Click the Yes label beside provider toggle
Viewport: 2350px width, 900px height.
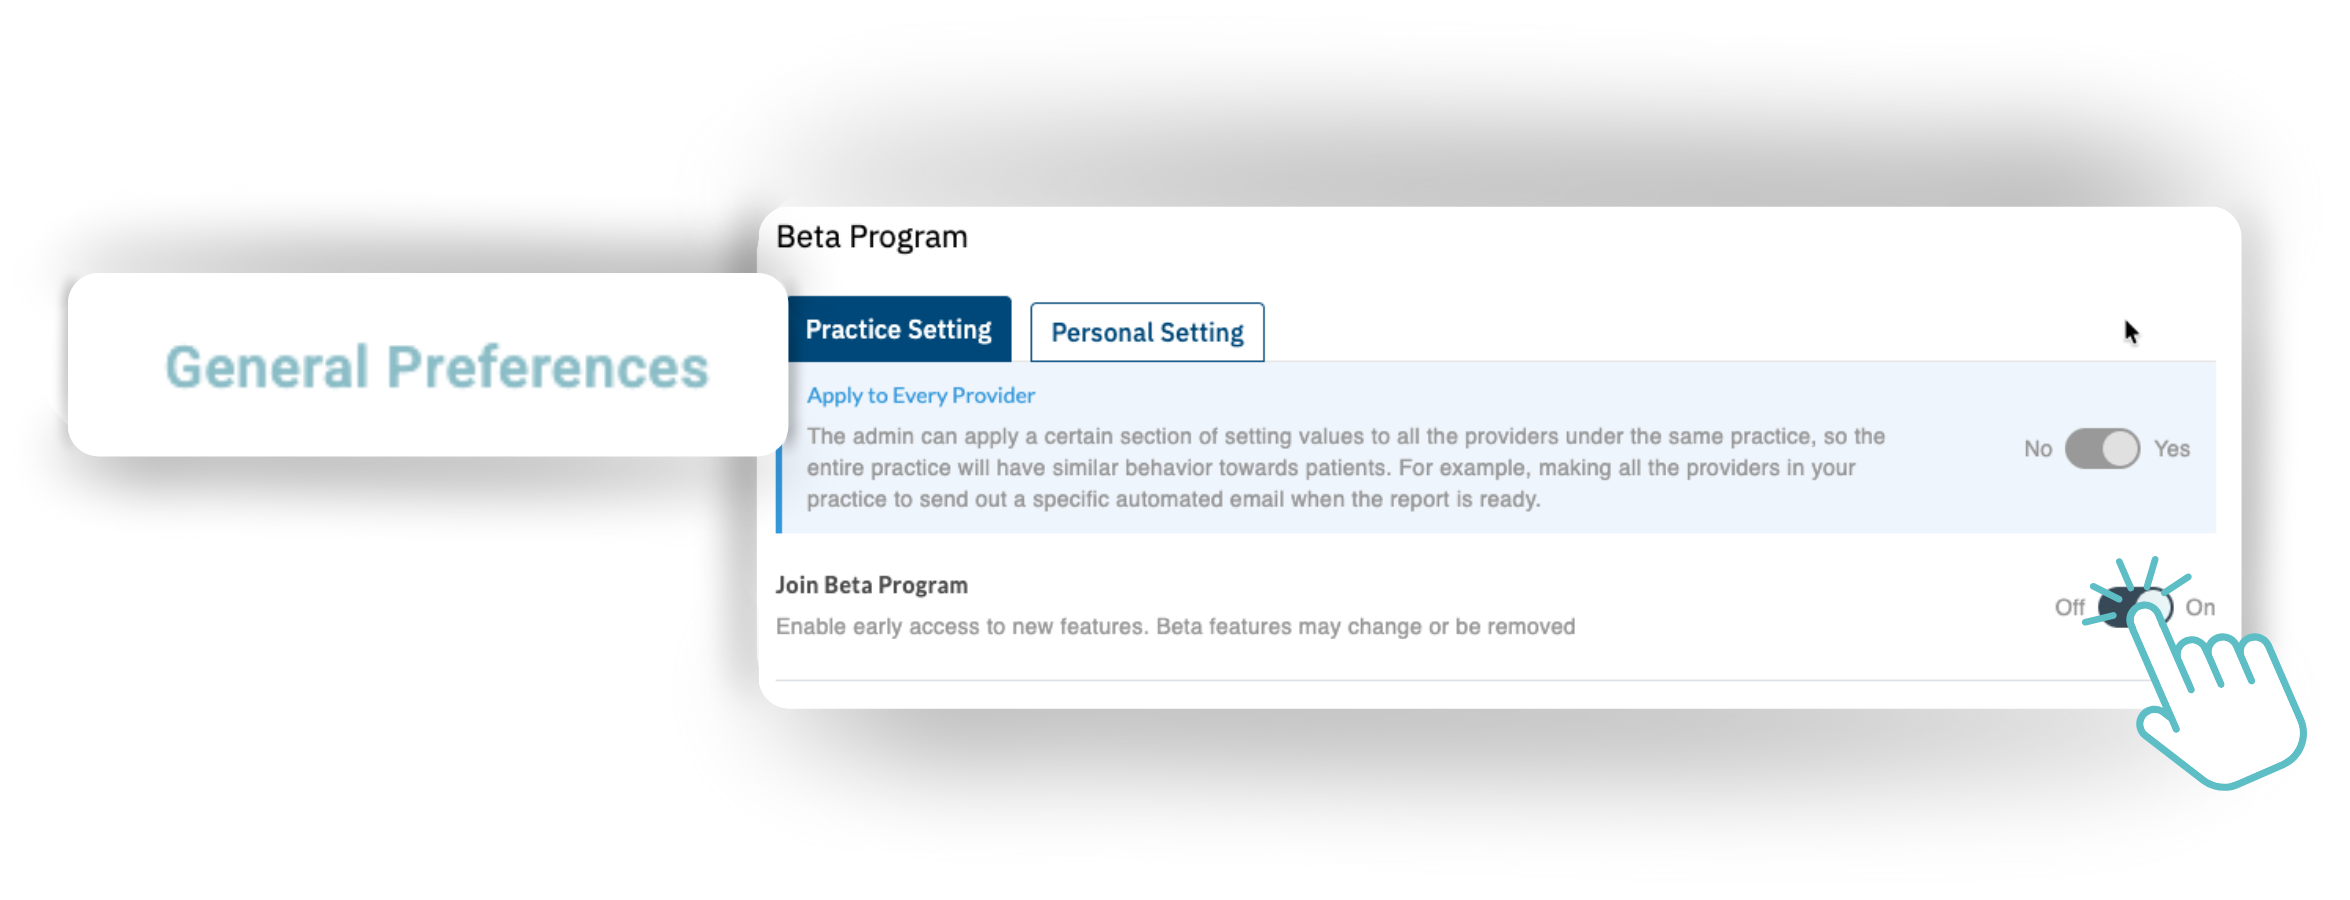2172,449
